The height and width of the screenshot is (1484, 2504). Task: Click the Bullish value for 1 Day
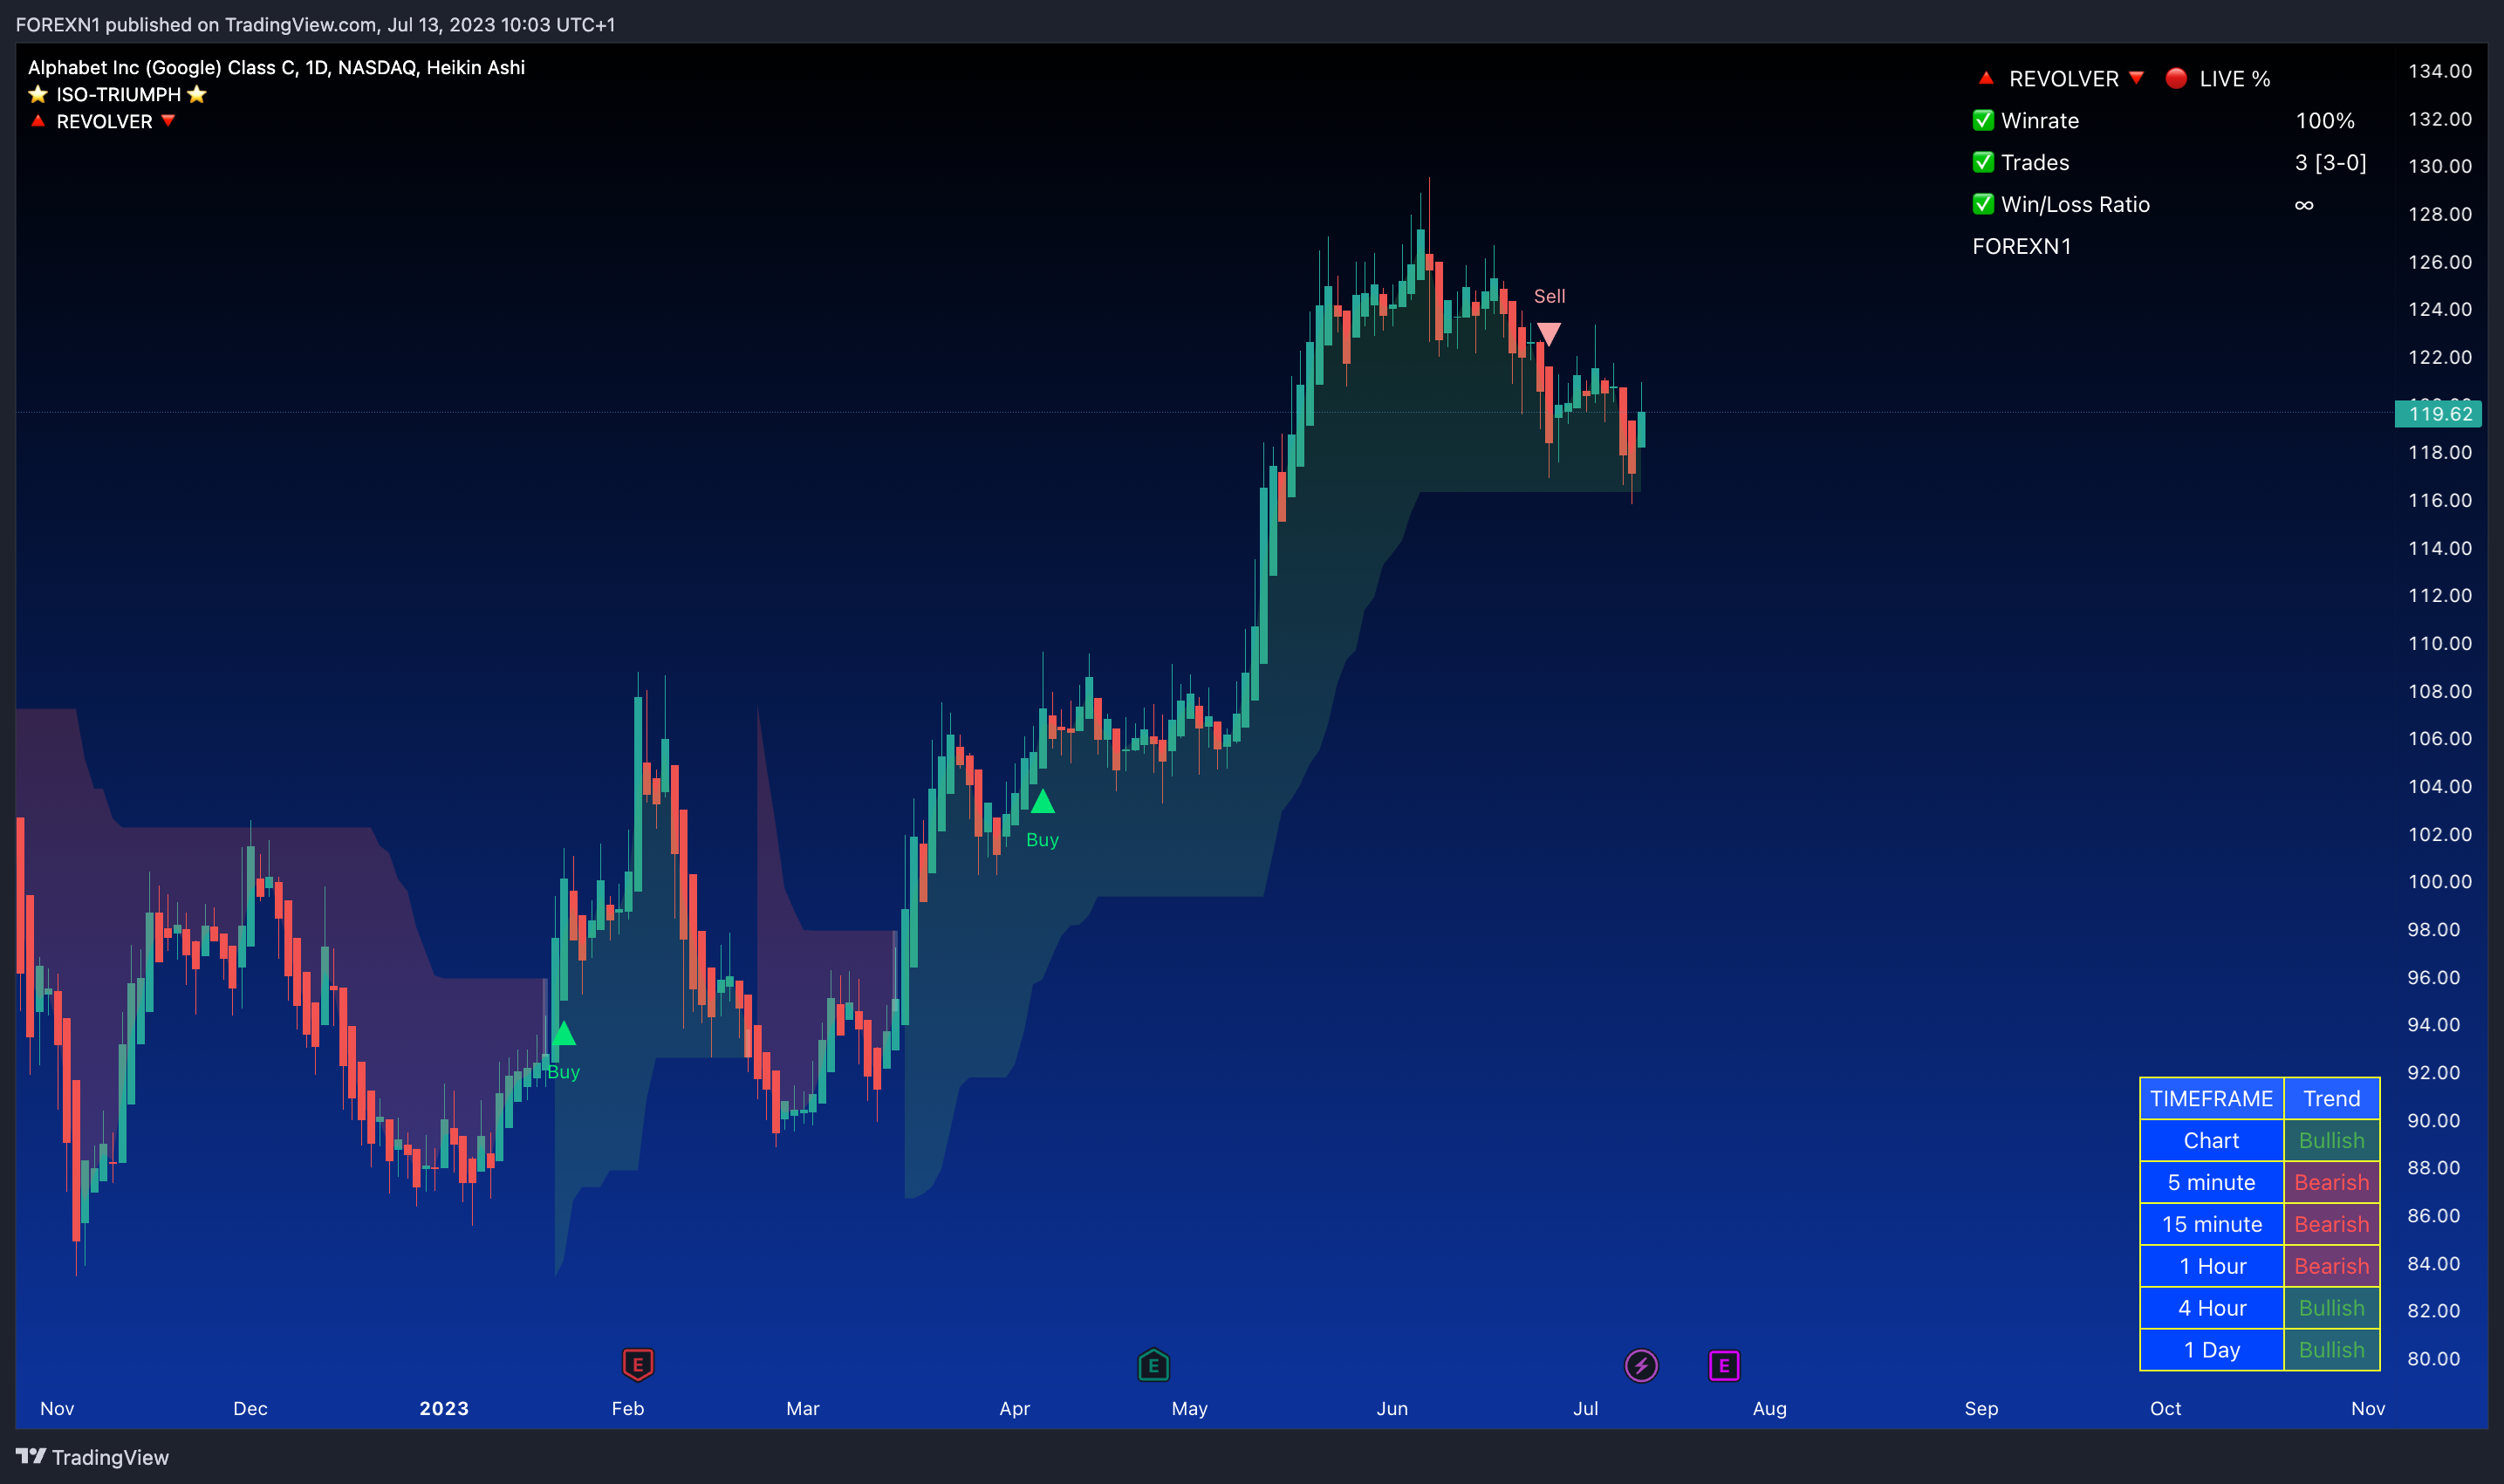pos(2331,1350)
